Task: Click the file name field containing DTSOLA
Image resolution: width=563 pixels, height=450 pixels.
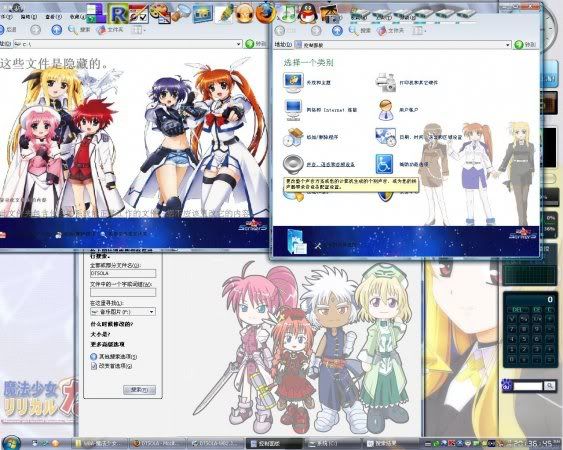Action: tap(123, 273)
